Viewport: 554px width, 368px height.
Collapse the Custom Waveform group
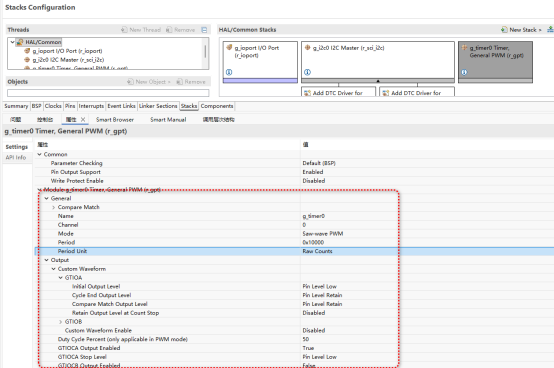(x=54, y=269)
